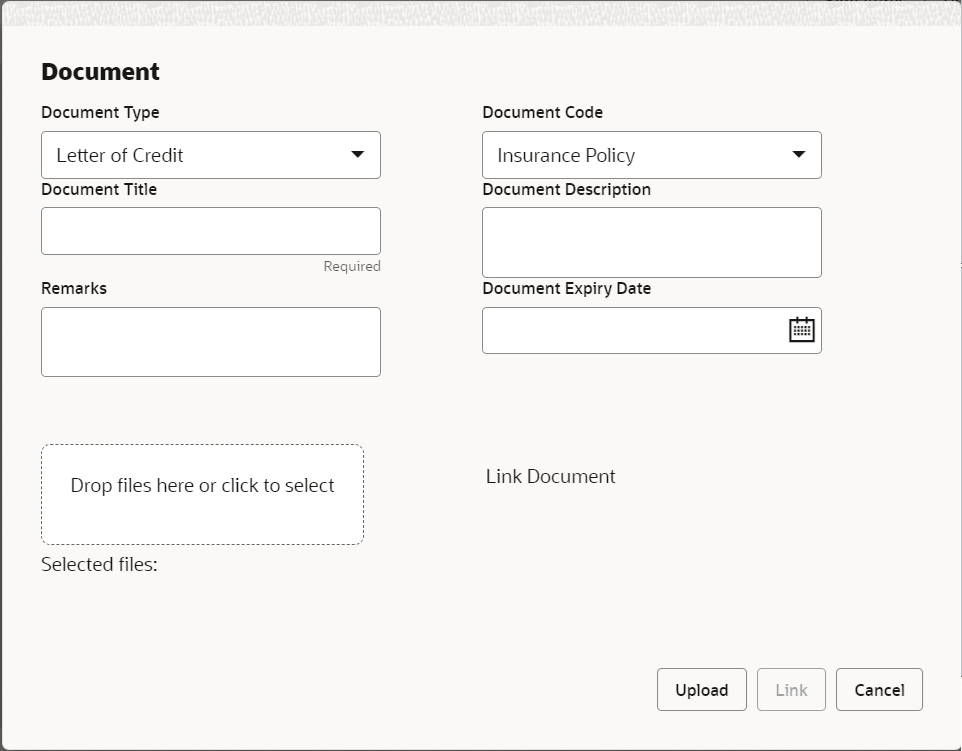Click the Upload button
This screenshot has height=751, width=962.
pyautogui.click(x=701, y=689)
